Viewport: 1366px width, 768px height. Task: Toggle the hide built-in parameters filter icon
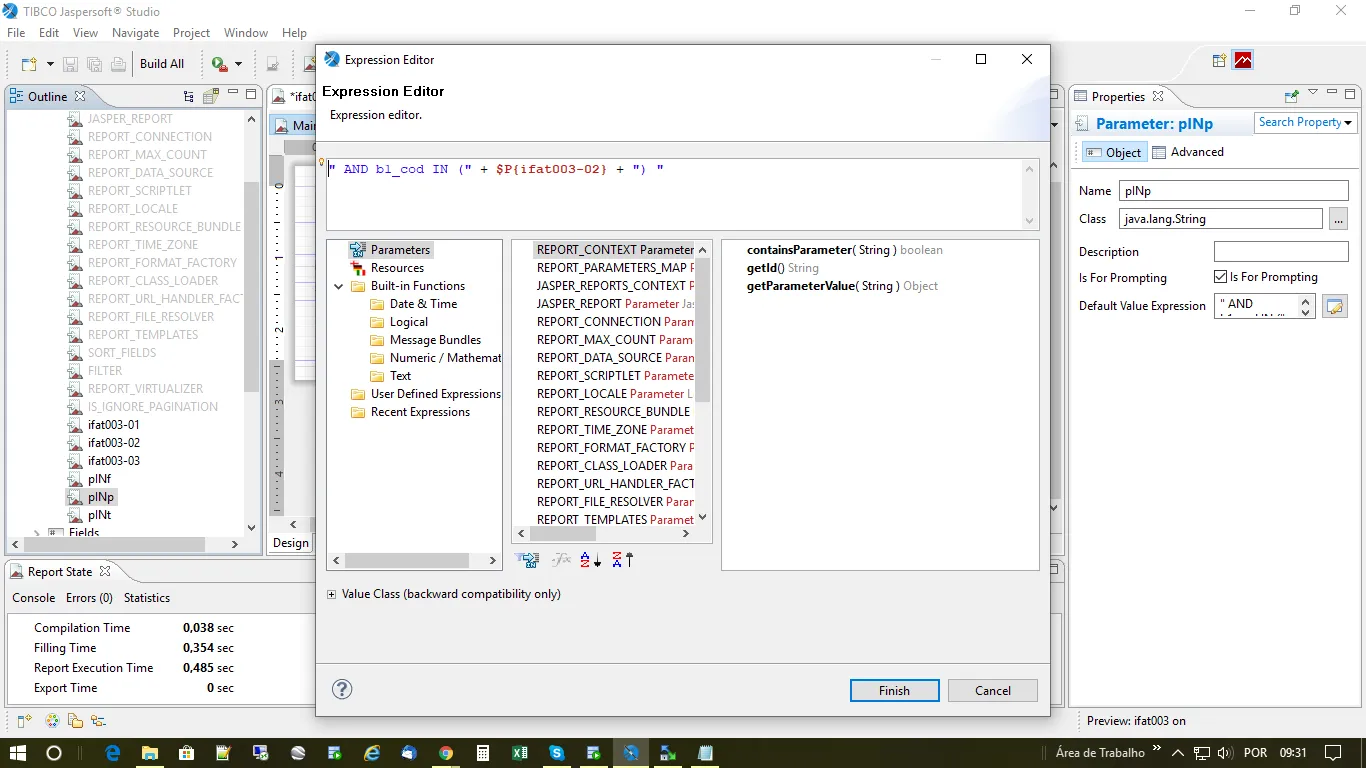tap(527, 560)
